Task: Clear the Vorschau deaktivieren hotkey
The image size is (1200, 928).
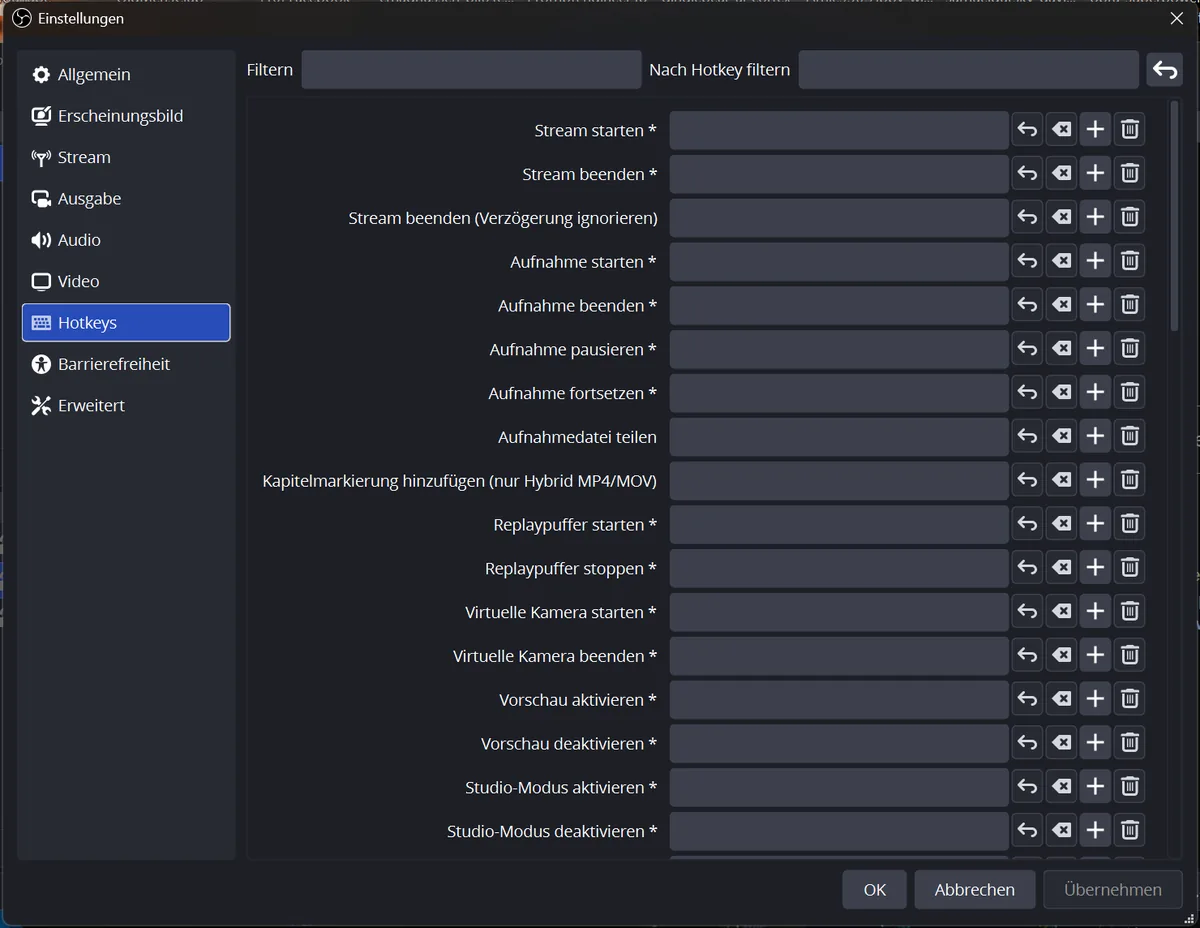Action: 1061,743
